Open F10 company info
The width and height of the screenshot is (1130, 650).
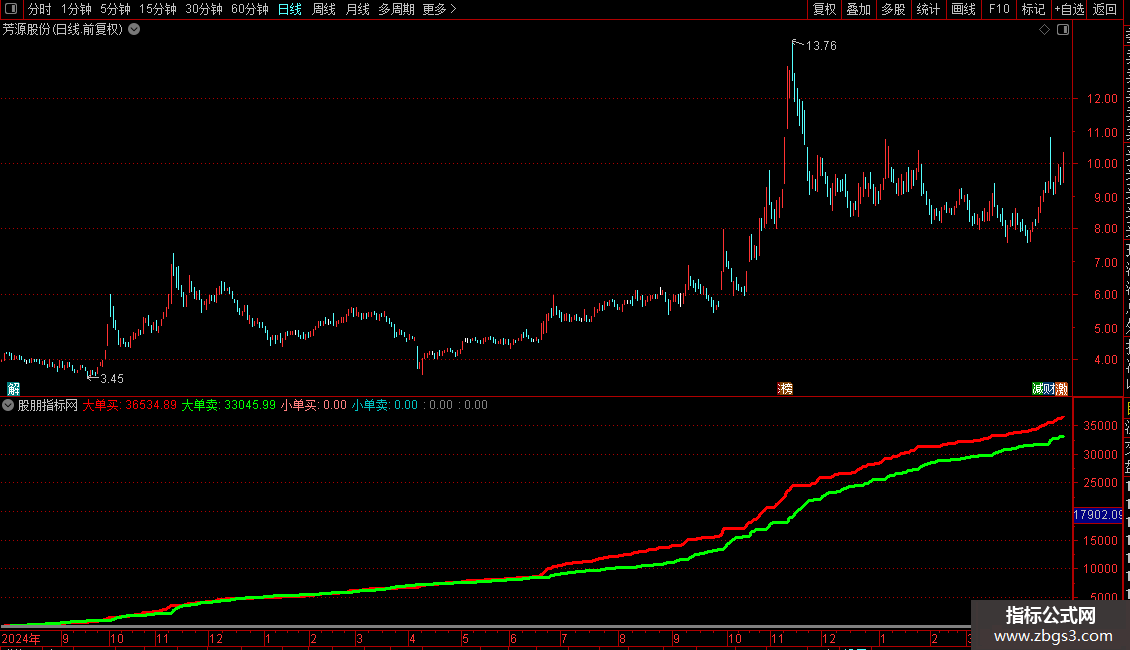999,9
